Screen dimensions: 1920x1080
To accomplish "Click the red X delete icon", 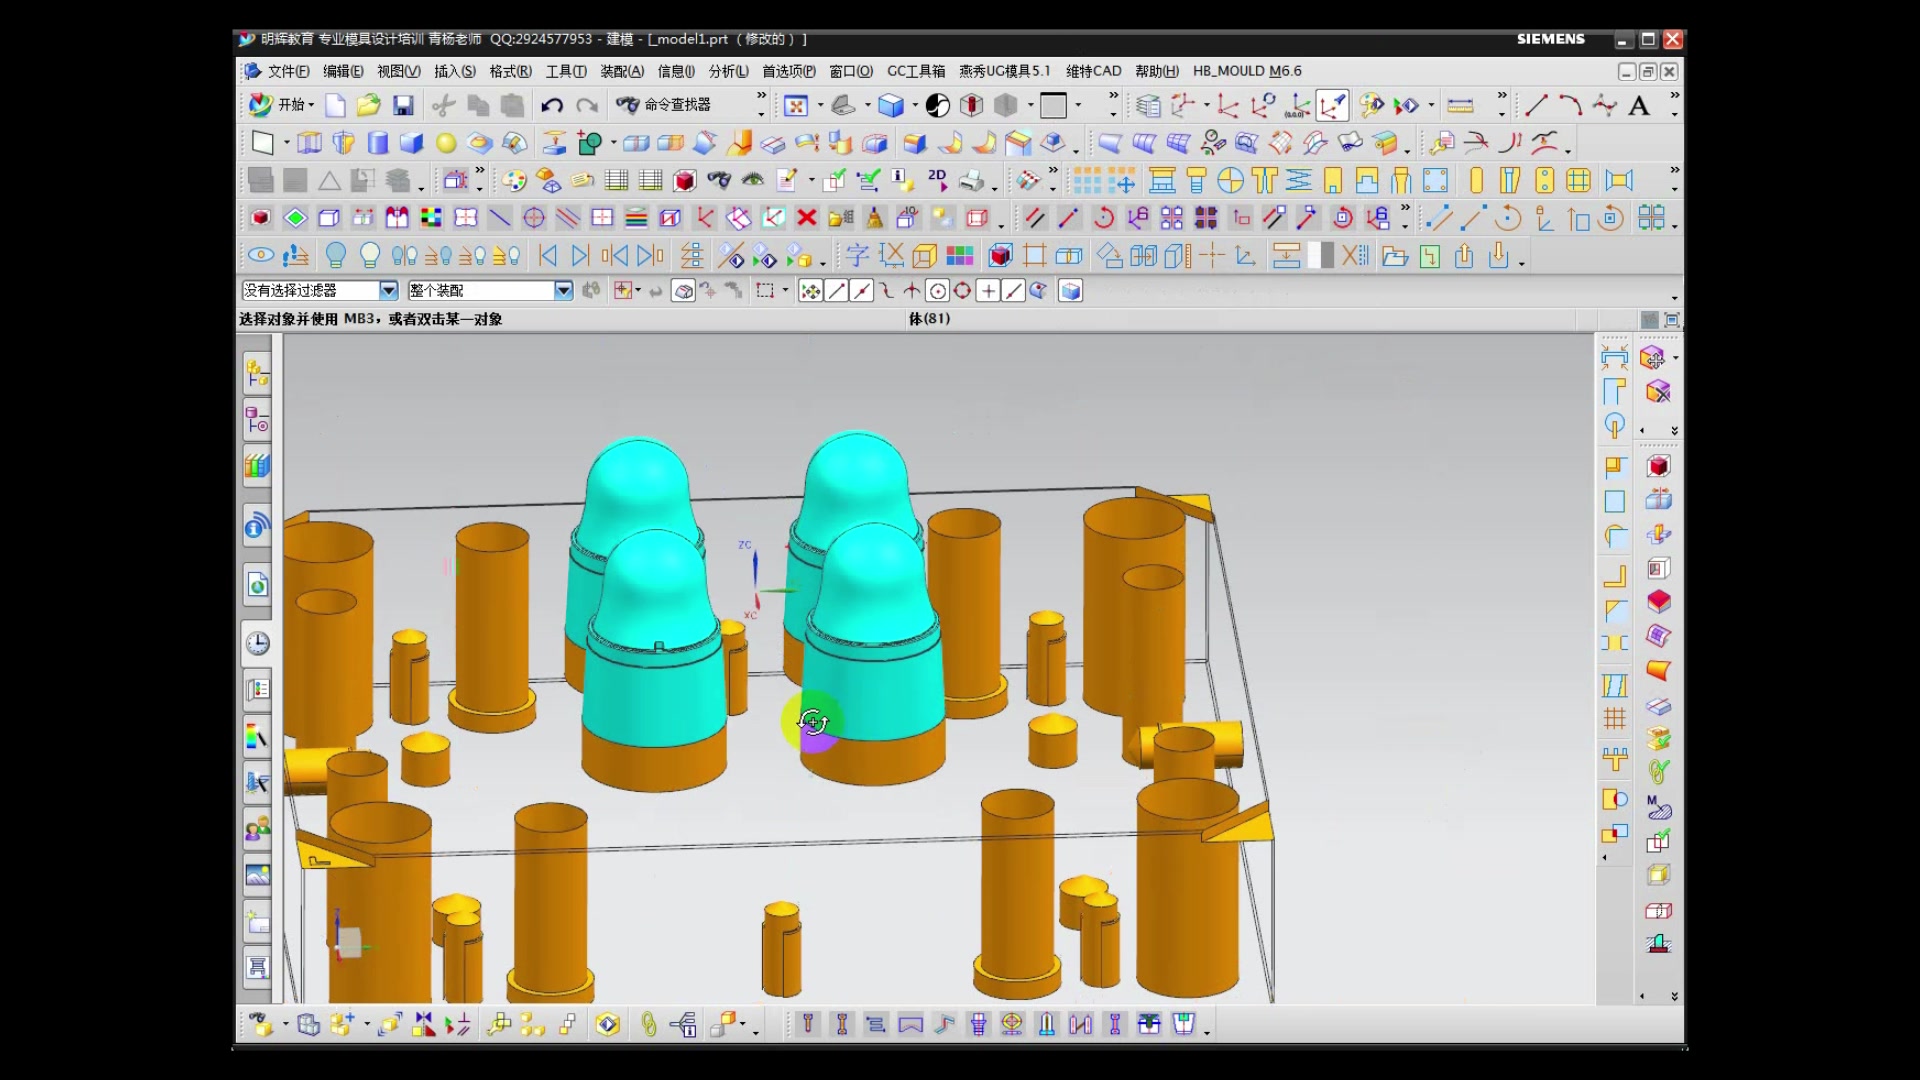I will [x=807, y=218].
